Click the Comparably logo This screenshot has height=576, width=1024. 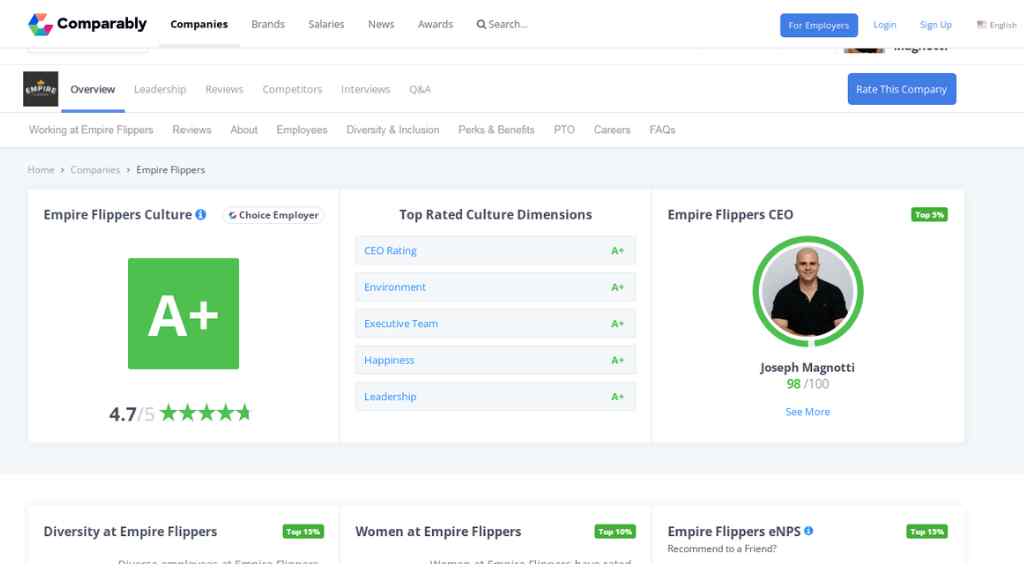coord(88,24)
